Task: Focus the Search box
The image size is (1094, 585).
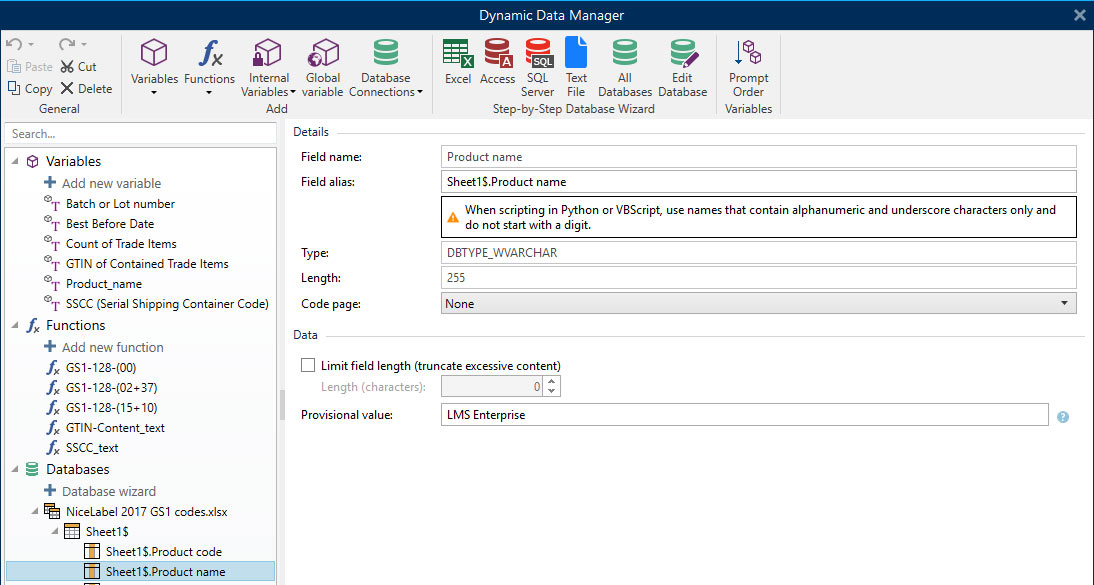Action: pos(140,133)
